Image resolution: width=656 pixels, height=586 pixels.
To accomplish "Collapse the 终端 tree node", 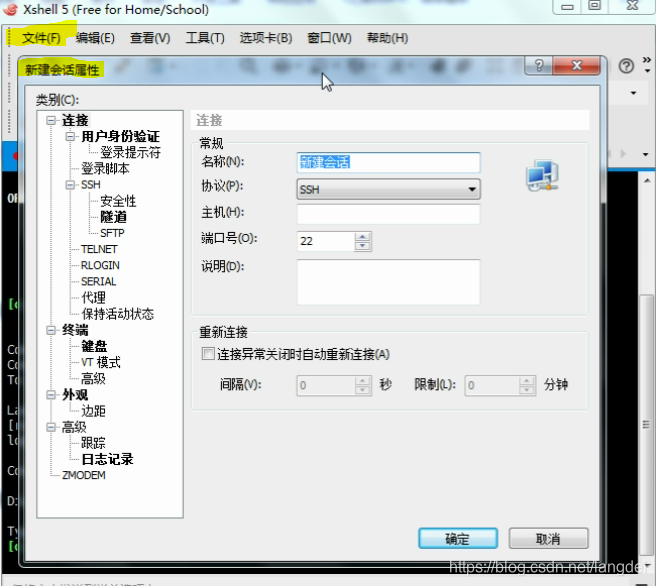I will [51, 330].
